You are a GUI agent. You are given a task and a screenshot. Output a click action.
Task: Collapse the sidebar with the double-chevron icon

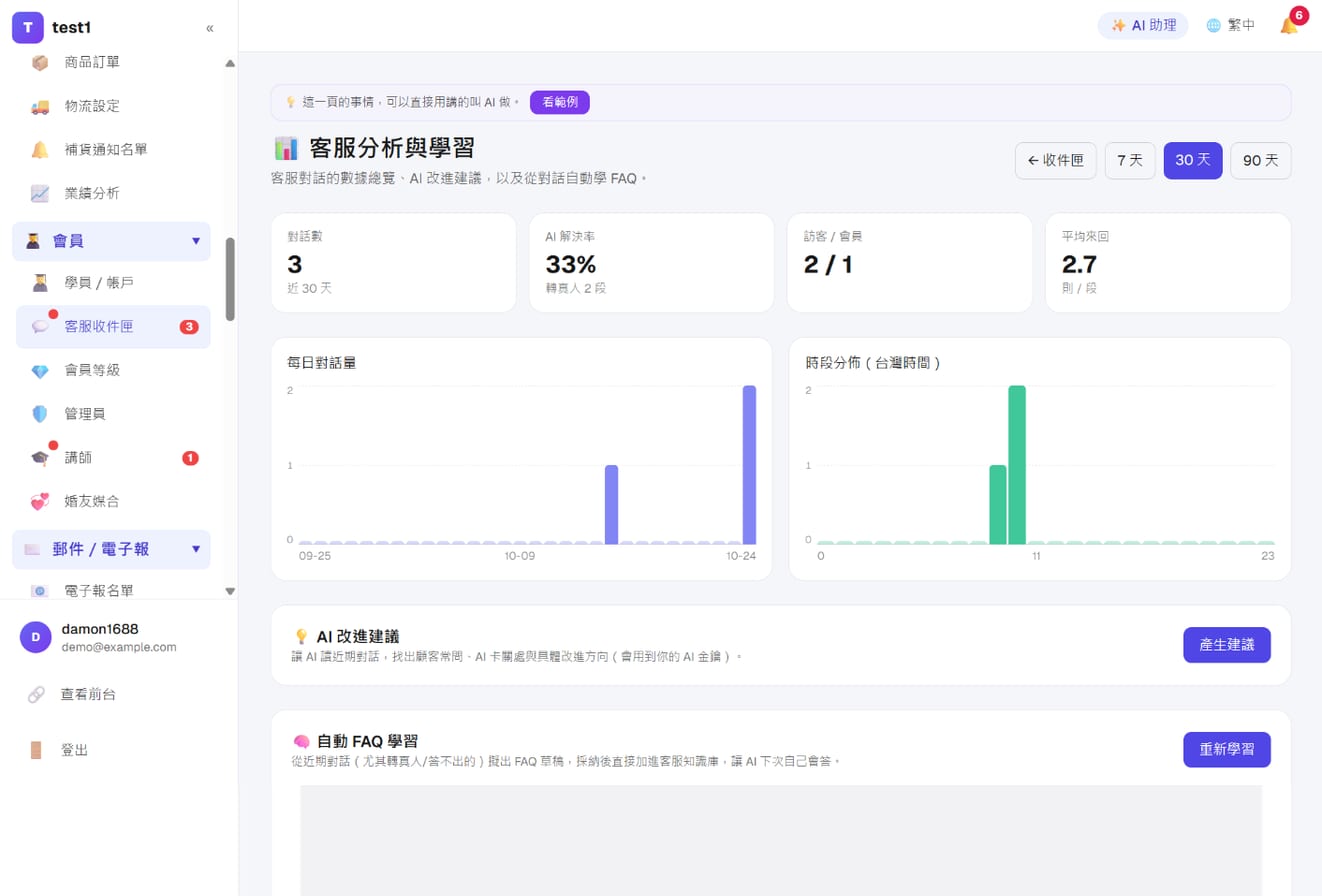pos(210,28)
